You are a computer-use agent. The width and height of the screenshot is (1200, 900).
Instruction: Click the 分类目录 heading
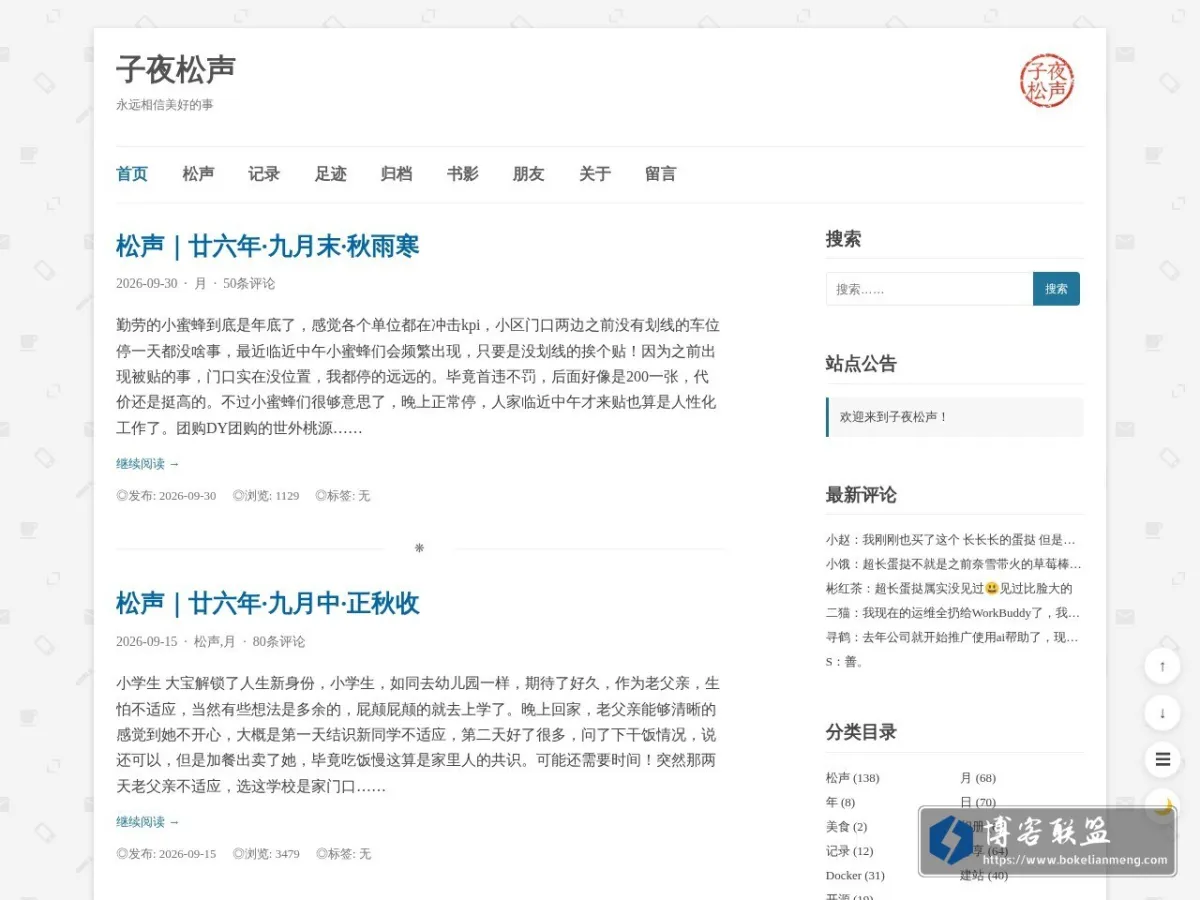(861, 732)
